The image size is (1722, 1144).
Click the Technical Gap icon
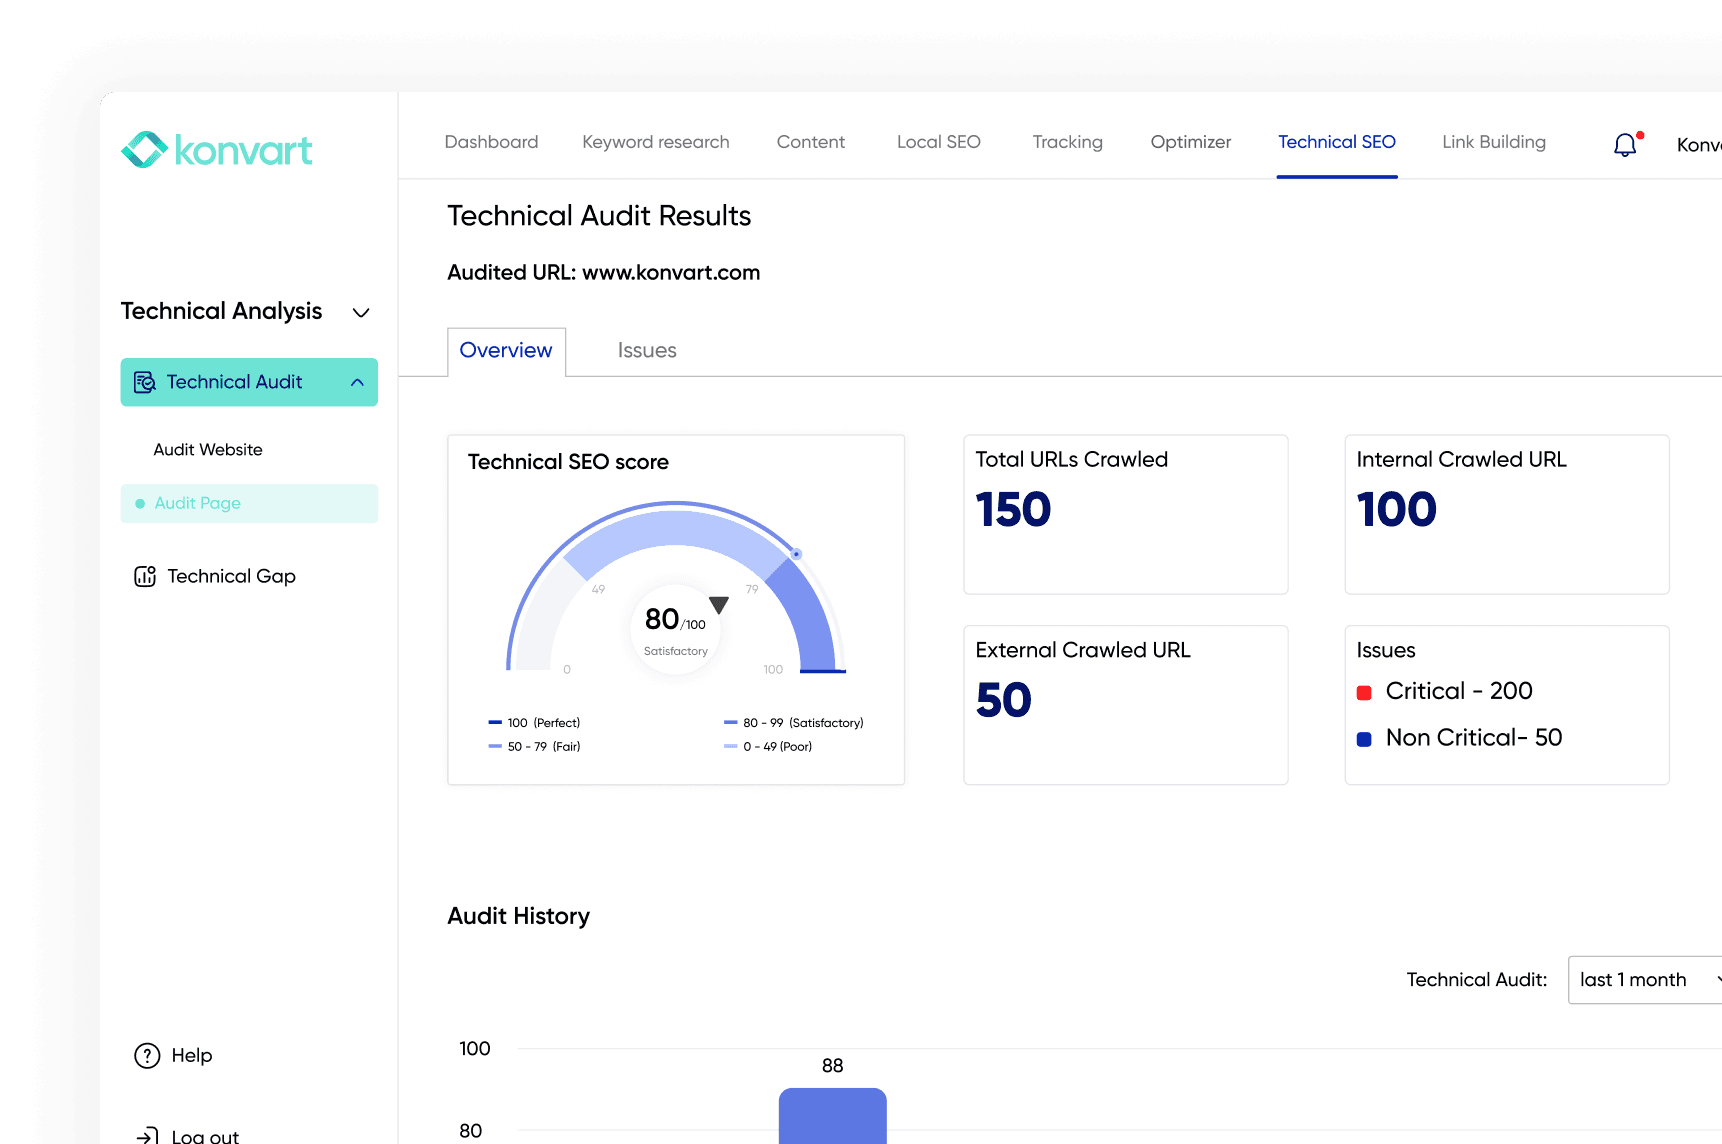coord(145,576)
